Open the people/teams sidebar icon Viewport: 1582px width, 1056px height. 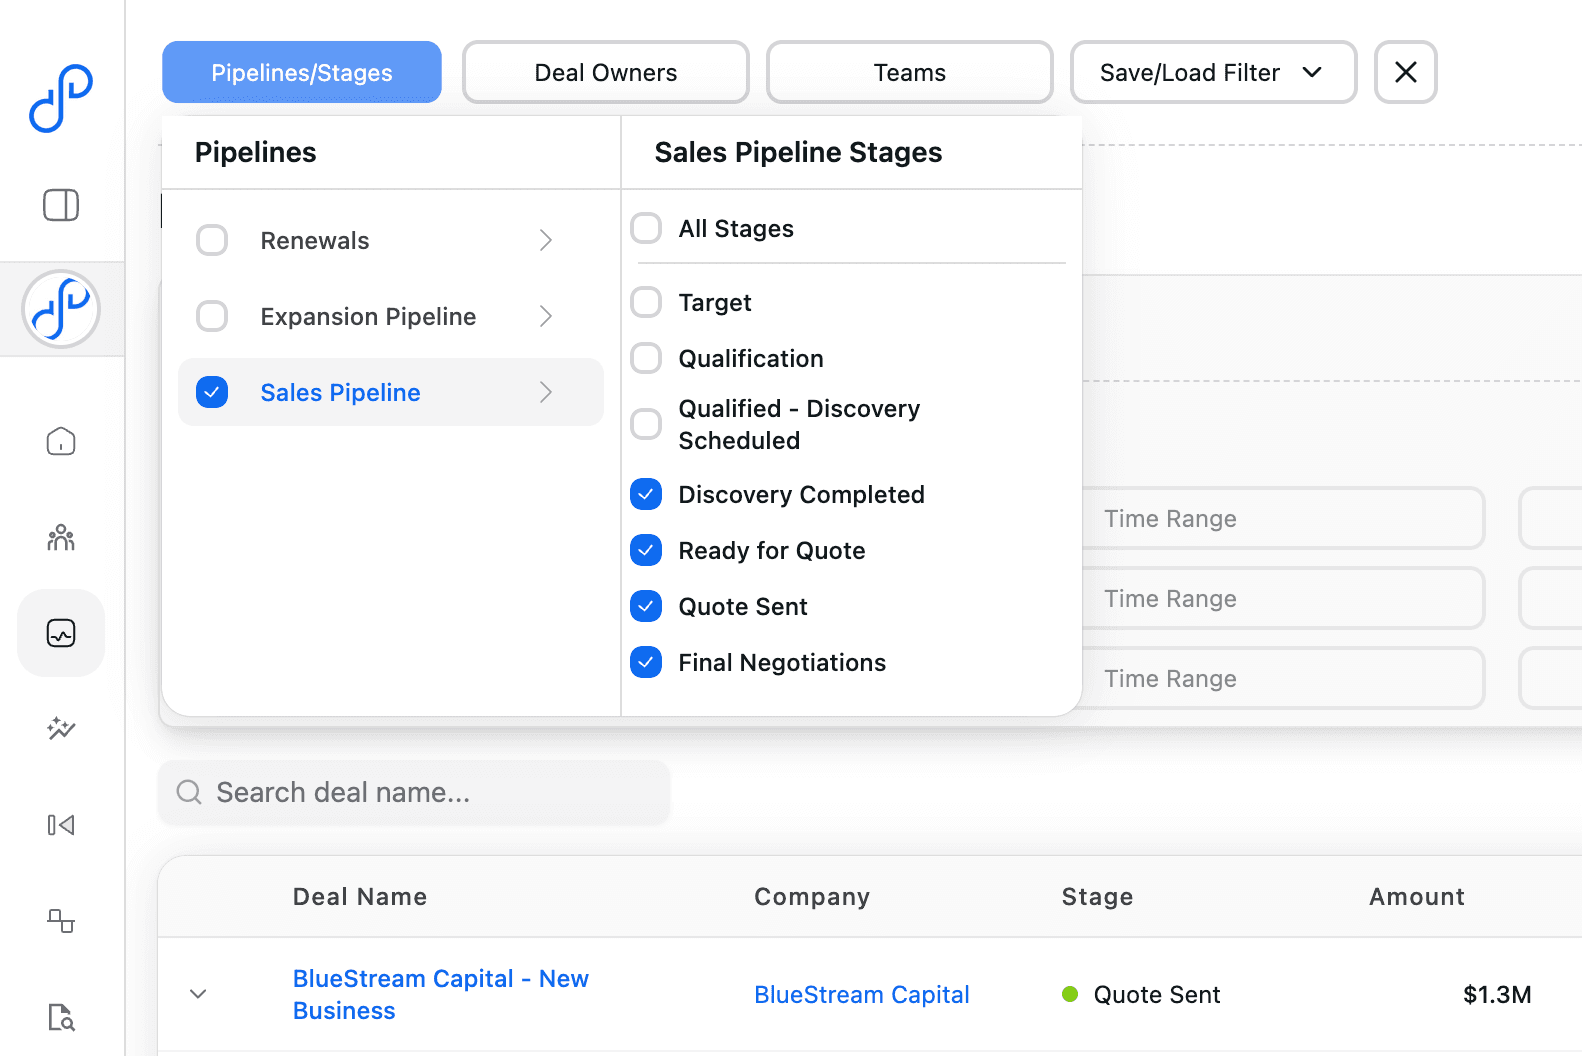61,537
